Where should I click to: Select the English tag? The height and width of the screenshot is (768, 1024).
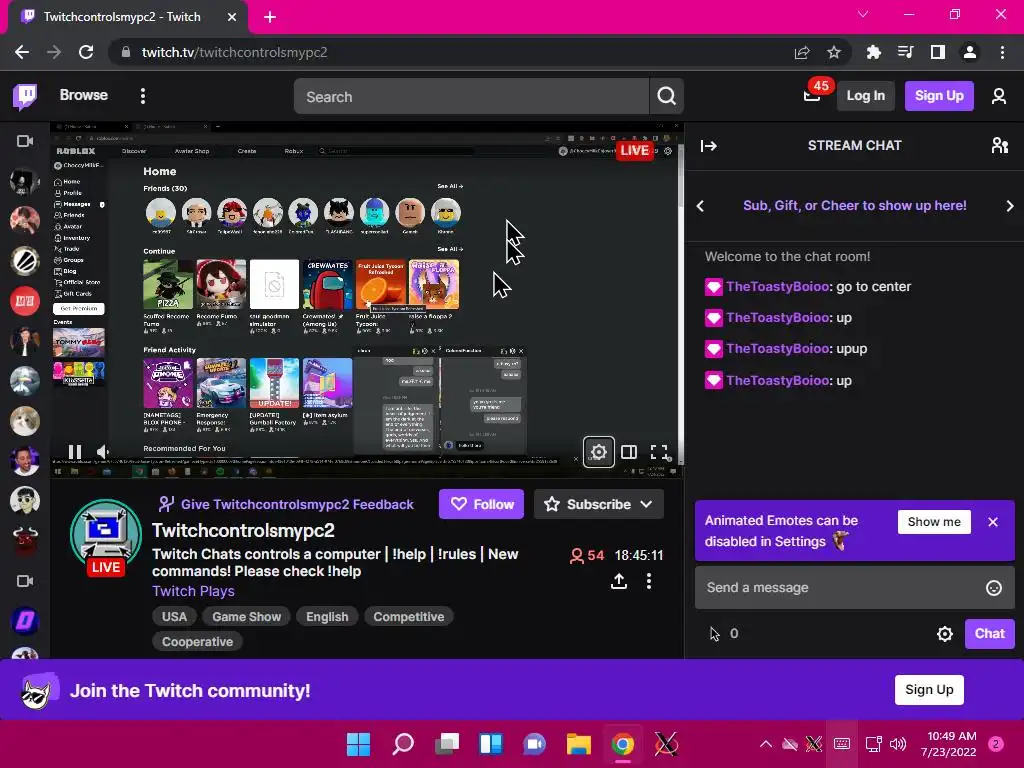pos(327,616)
